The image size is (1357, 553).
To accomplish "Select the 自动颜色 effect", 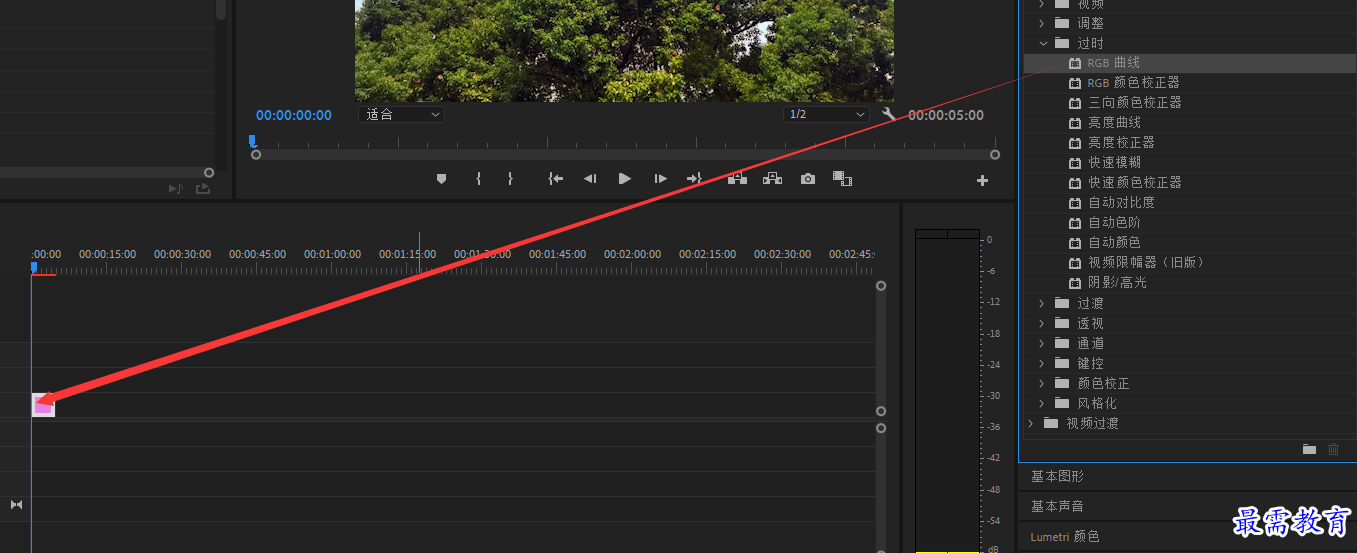I will [1114, 242].
